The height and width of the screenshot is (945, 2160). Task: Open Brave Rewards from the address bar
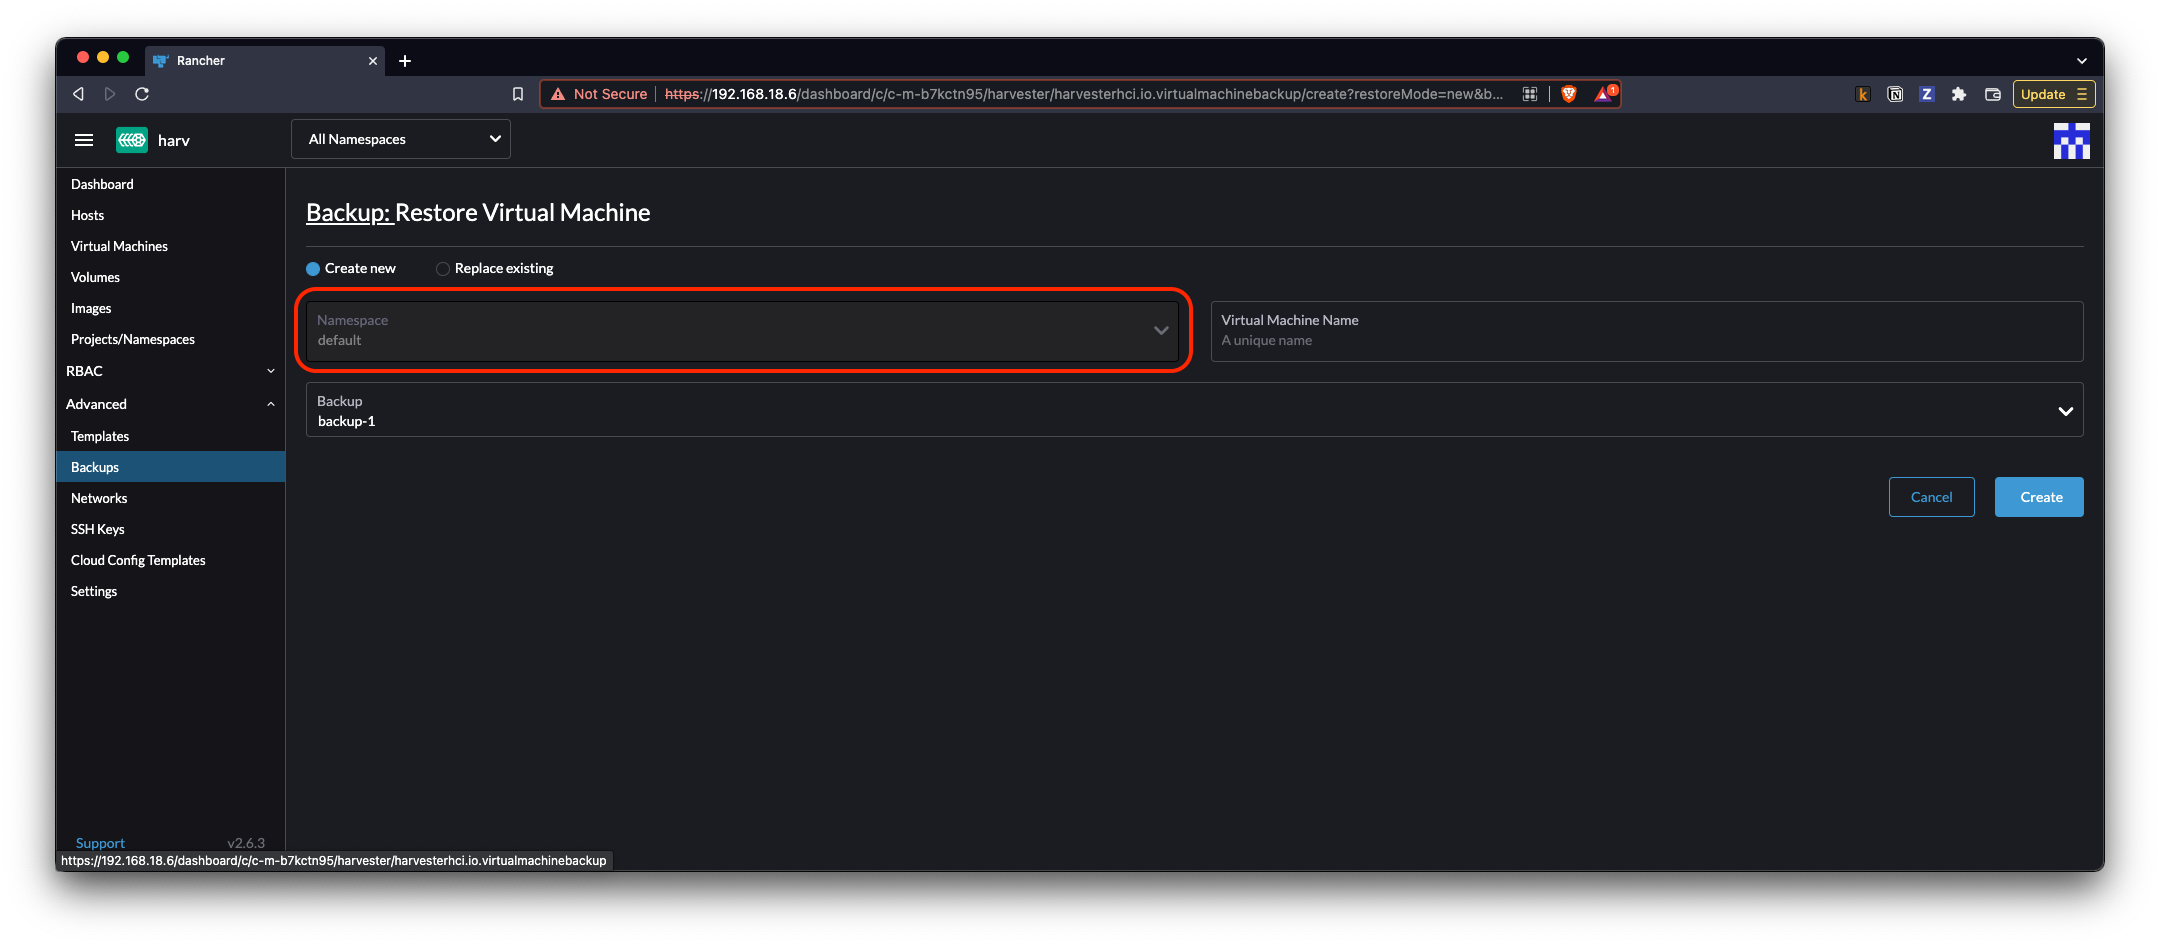click(x=1603, y=94)
